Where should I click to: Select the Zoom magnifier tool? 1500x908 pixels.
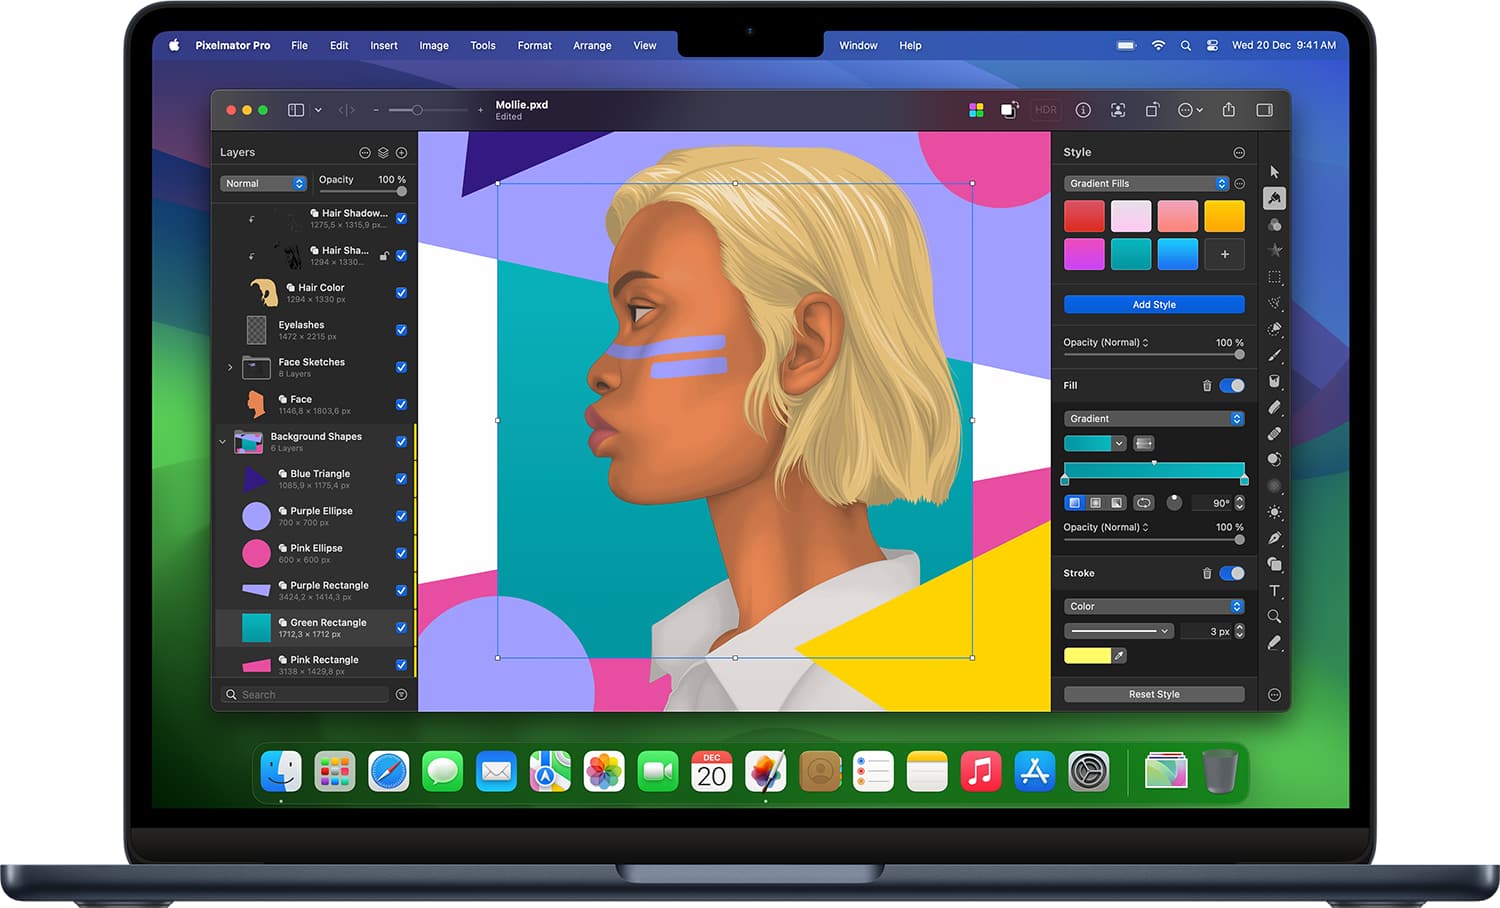click(1274, 616)
